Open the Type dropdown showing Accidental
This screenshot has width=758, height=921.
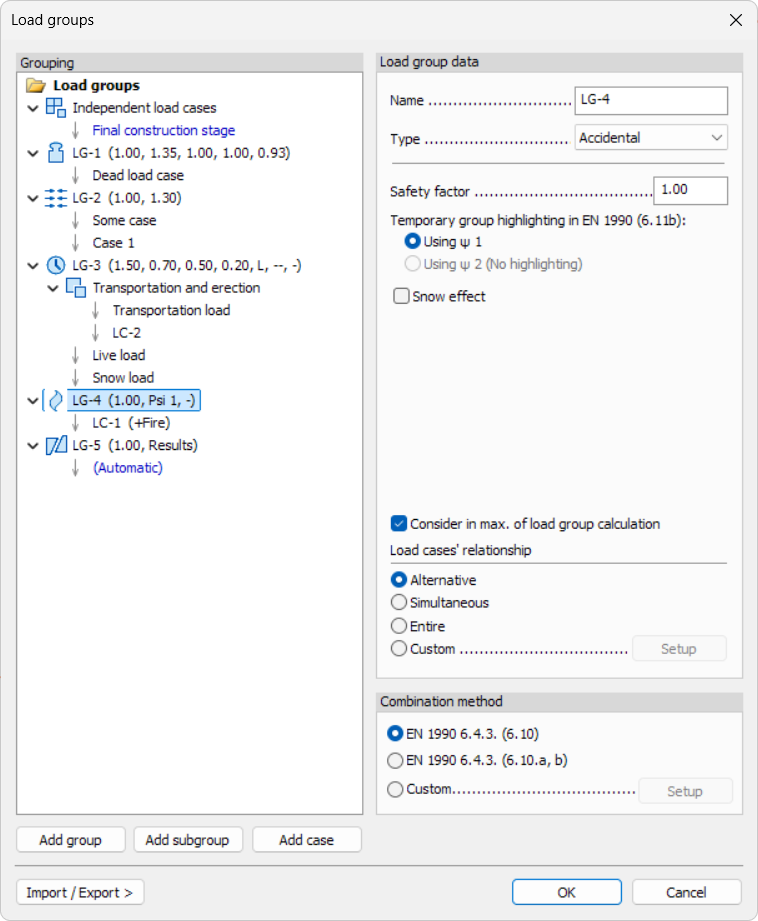pyautogui.click(x=651, y=138)
